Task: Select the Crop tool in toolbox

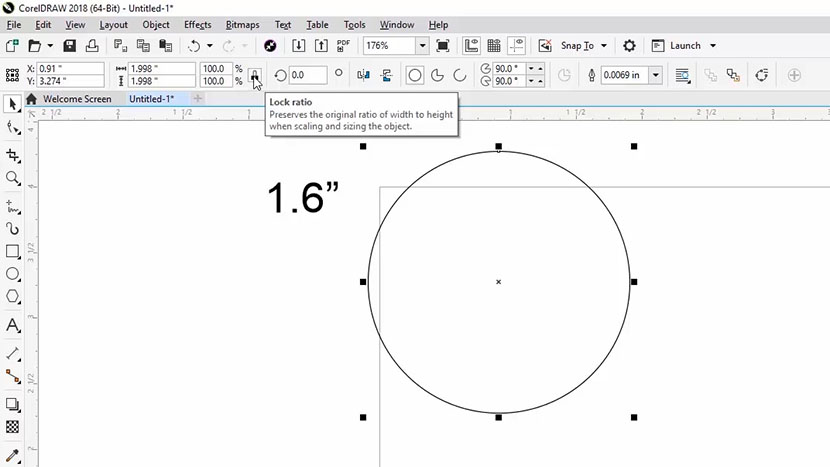Action: pyautogui.click(x=13, y=155)
